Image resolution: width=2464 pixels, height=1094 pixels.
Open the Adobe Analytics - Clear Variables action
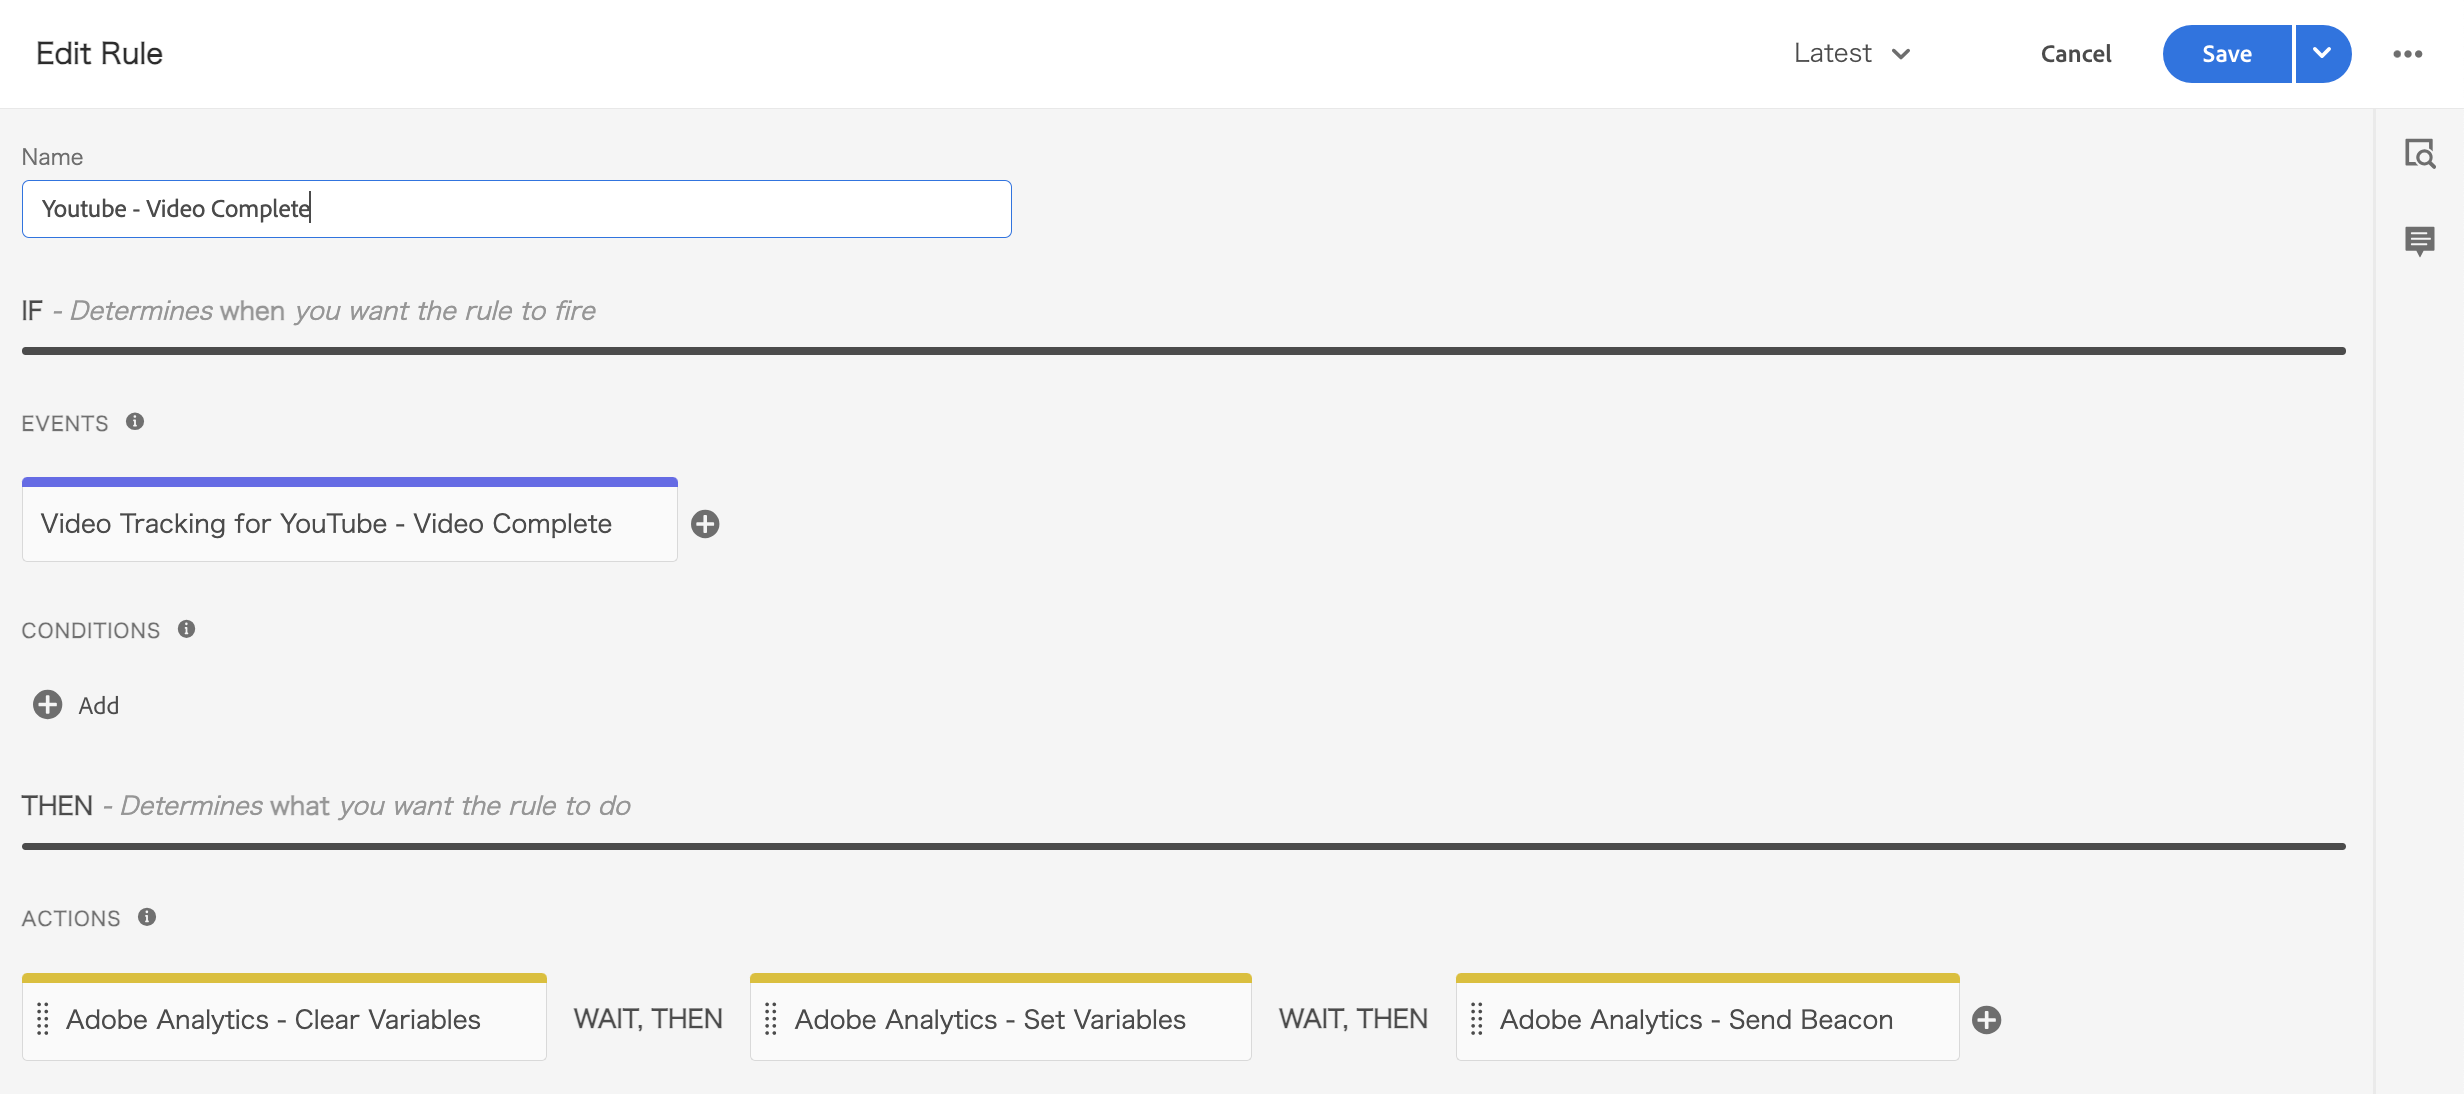click(283, 1020)
